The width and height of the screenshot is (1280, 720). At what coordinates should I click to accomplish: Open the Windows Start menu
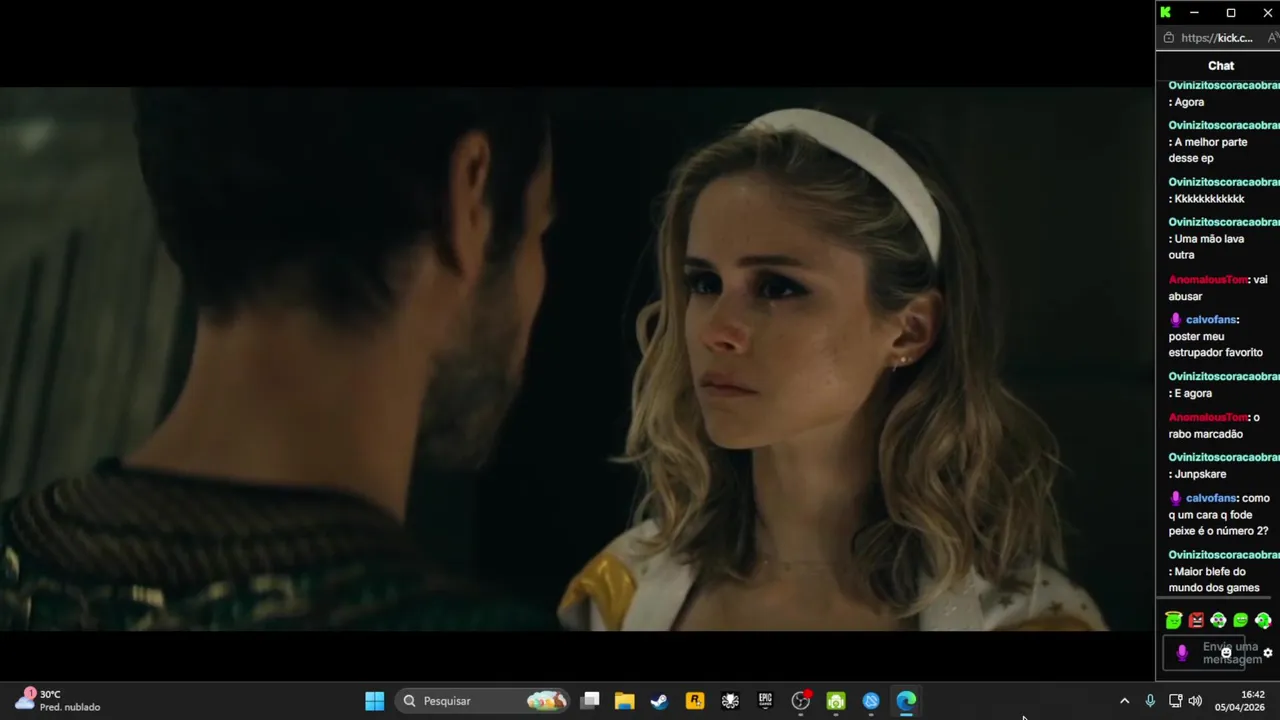(375, 701)
